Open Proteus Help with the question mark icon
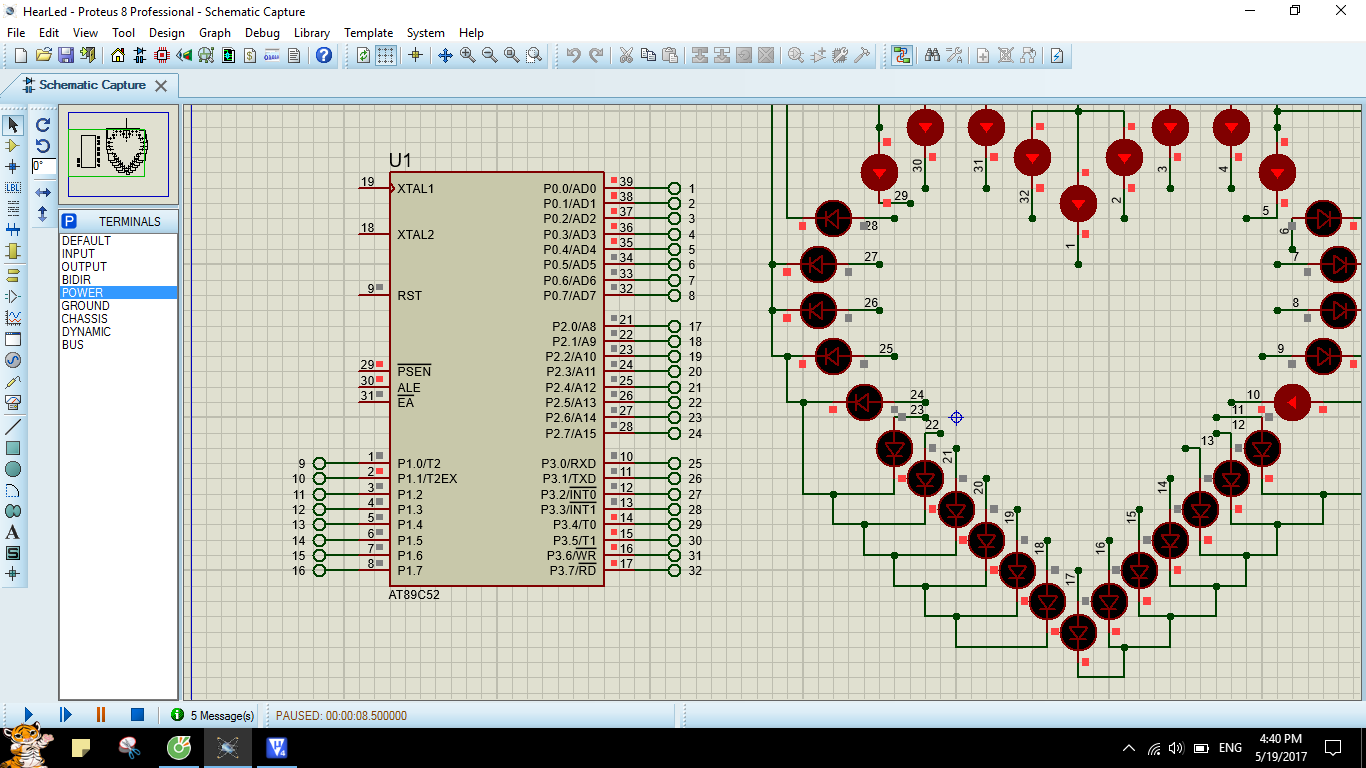The image size is (1366, 768). tap(324, 56)
